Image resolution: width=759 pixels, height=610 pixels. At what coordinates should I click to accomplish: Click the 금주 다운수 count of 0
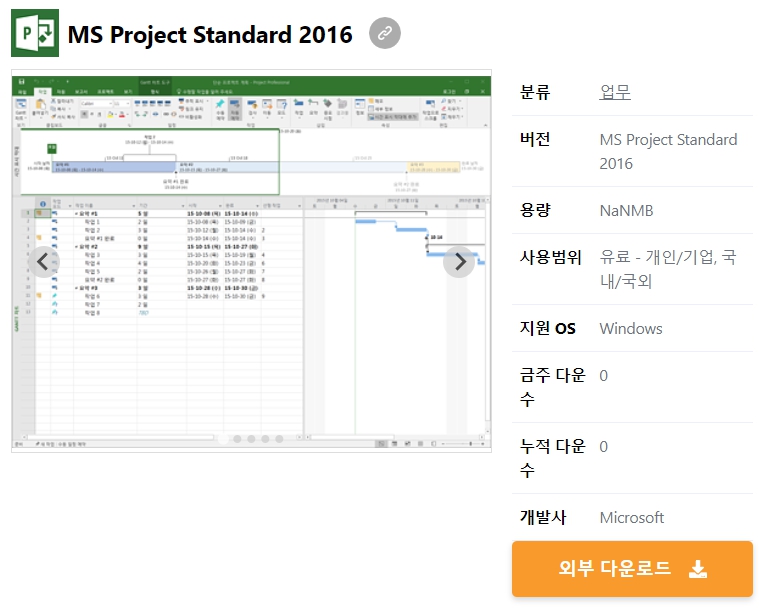click(604, 376)
